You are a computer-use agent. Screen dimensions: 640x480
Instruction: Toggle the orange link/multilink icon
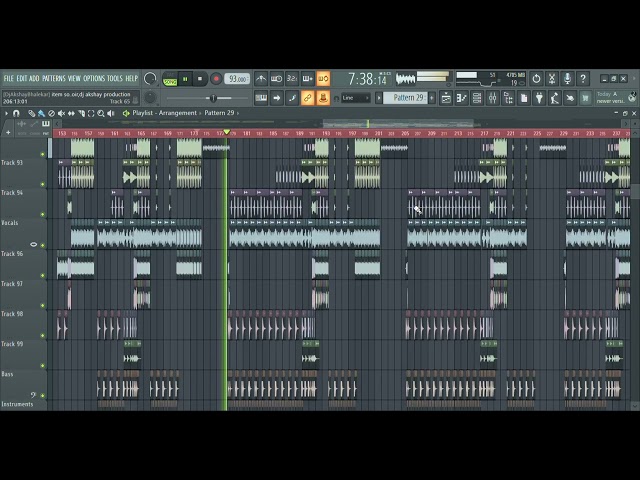click(x=307, y=98)
